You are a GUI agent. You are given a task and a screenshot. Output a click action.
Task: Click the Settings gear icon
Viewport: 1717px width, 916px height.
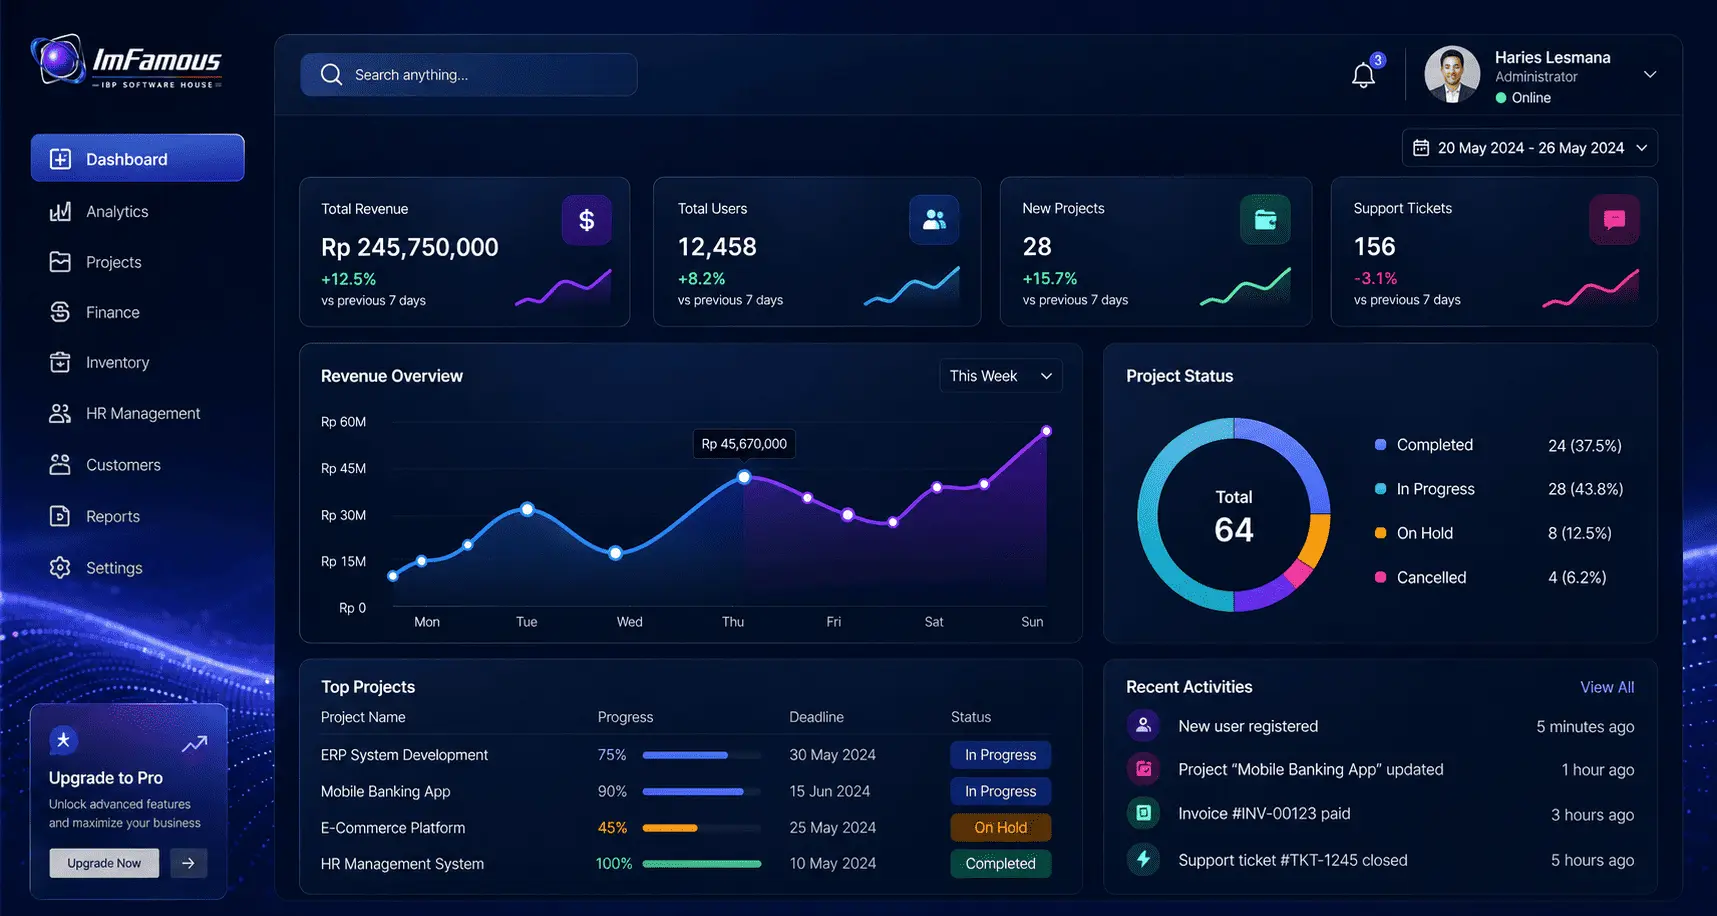point(60,568)
